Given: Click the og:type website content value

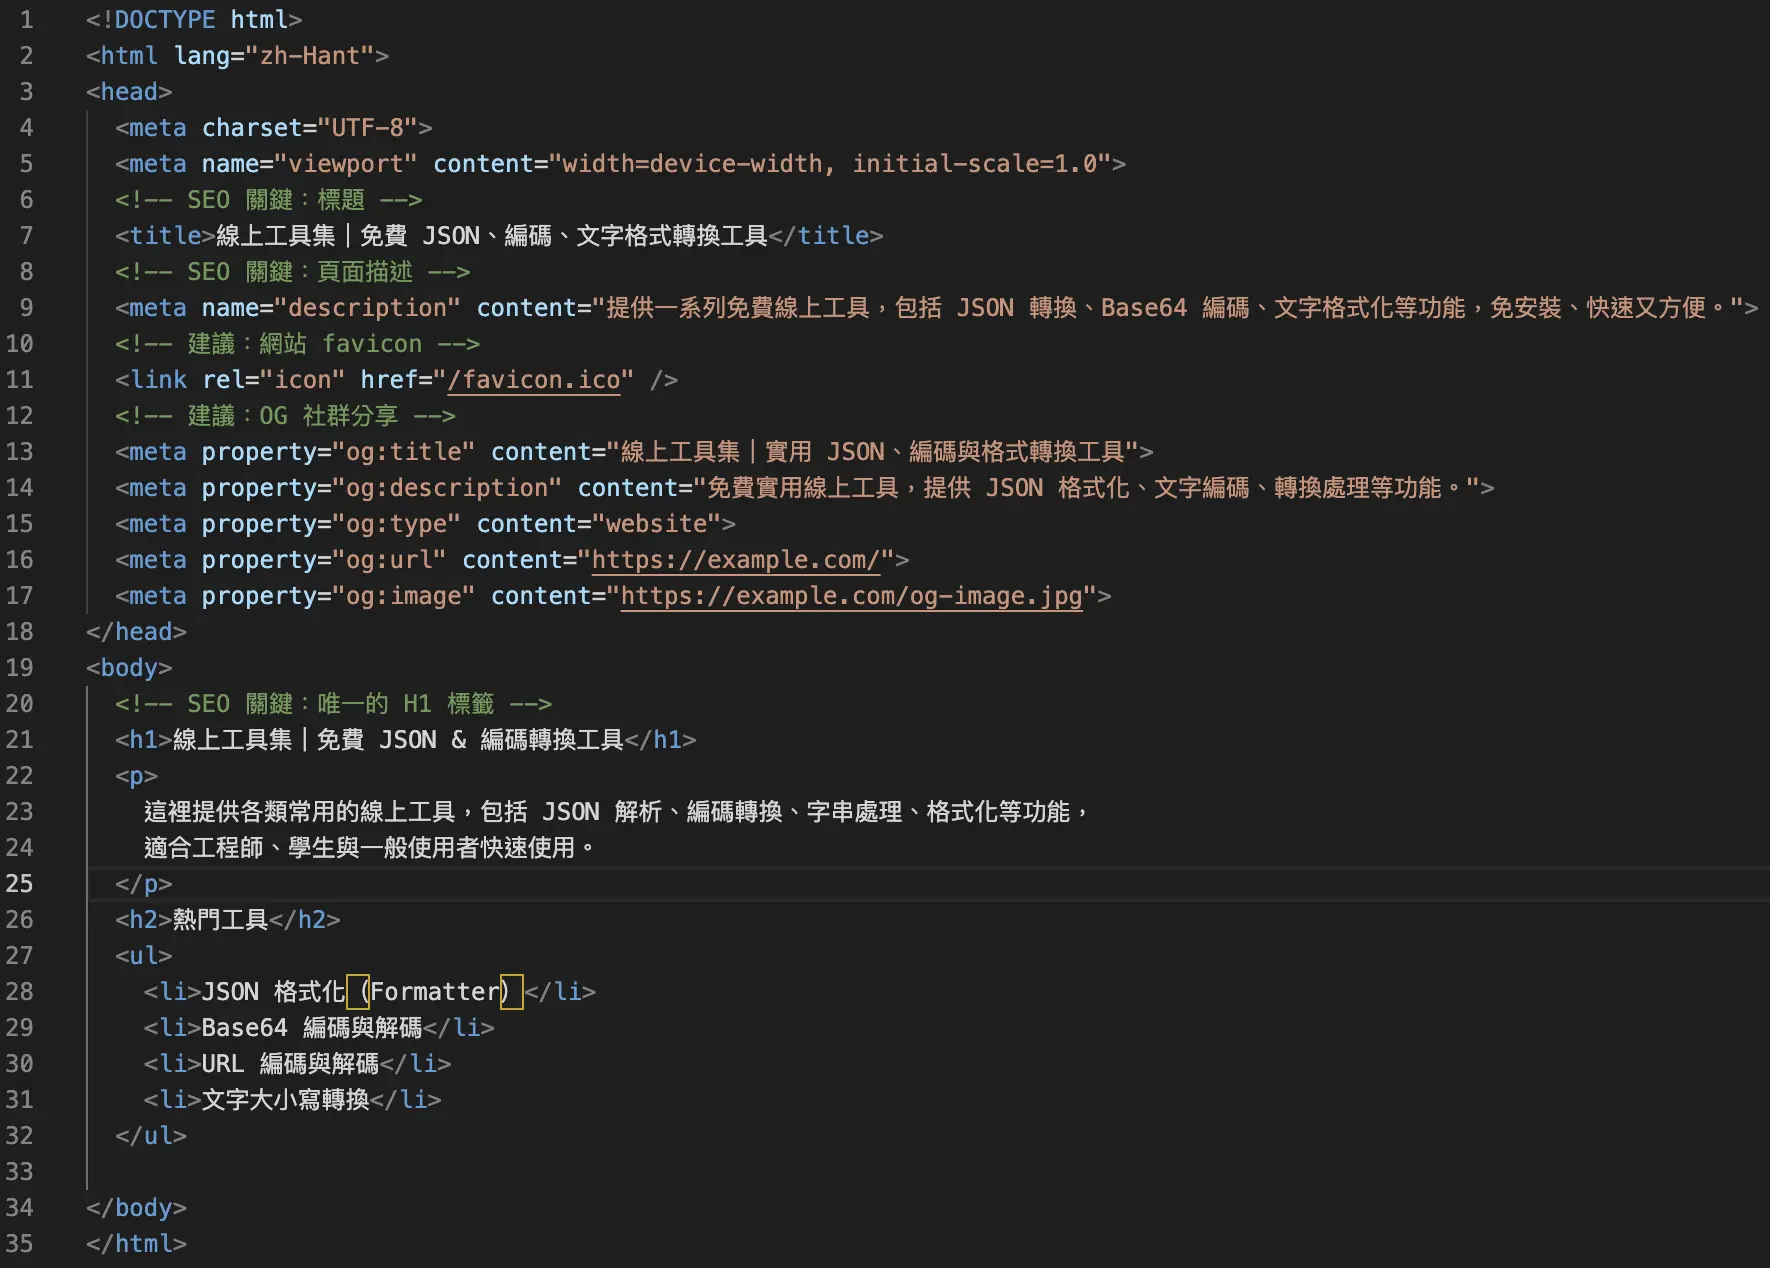Looking at the screenshot, I should coord(656,524).
